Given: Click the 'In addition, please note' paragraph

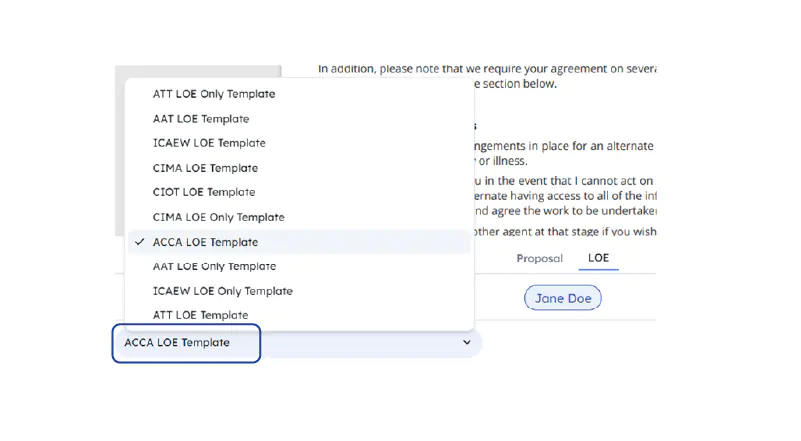Looking at the screenshot, I should (x=485, y=69).
